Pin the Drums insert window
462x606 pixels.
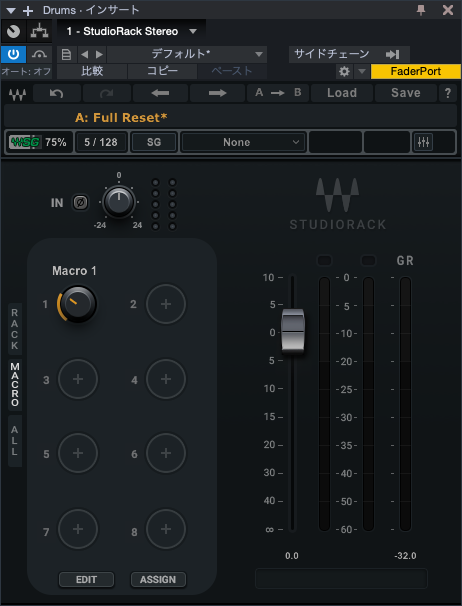(421, 10)
